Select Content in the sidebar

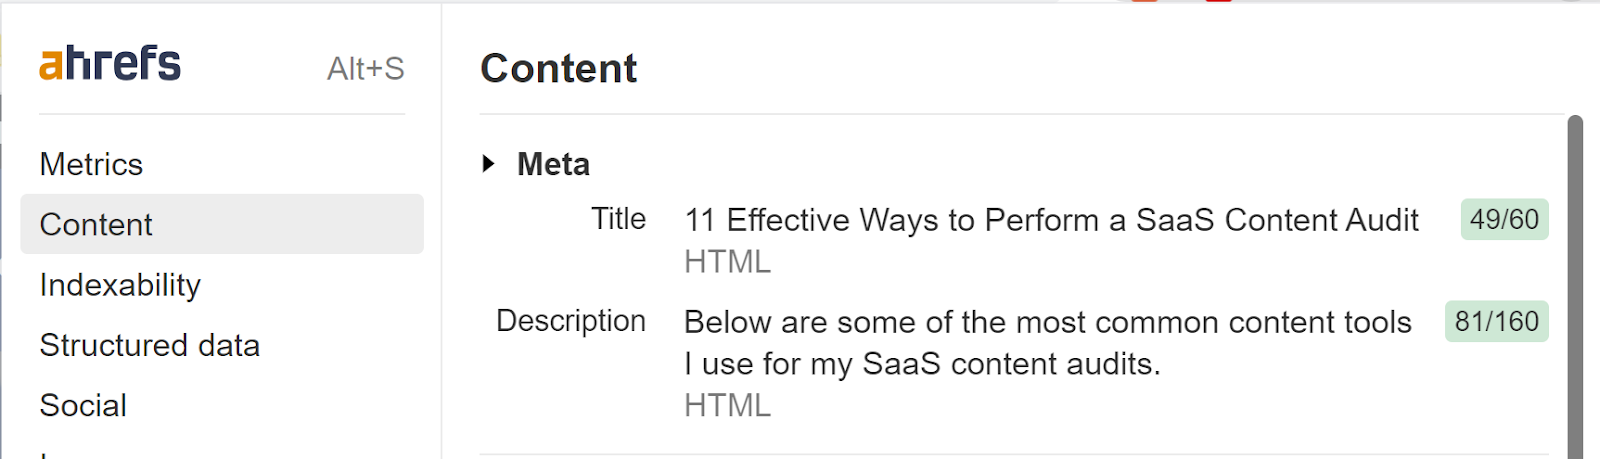tap(96, 225)
